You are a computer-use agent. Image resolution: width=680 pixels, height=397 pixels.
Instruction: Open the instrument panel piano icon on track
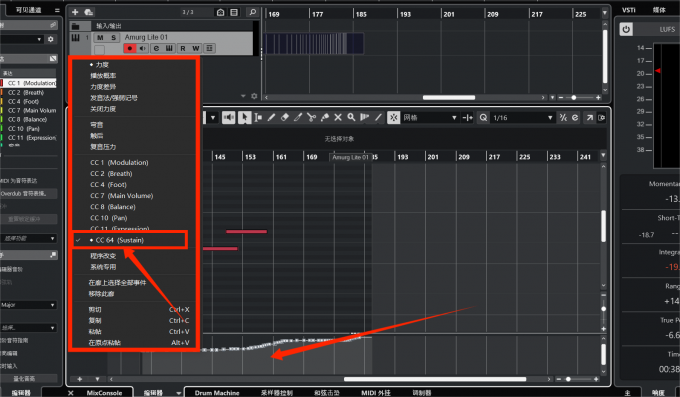[169, 48]
